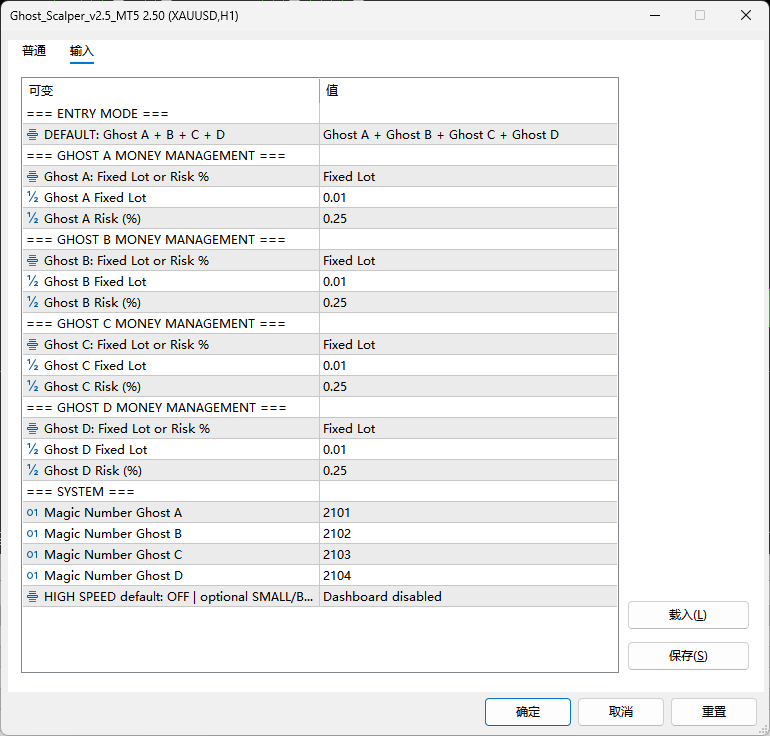Select the === ENTRY MODE === row

tap(320, 113)
